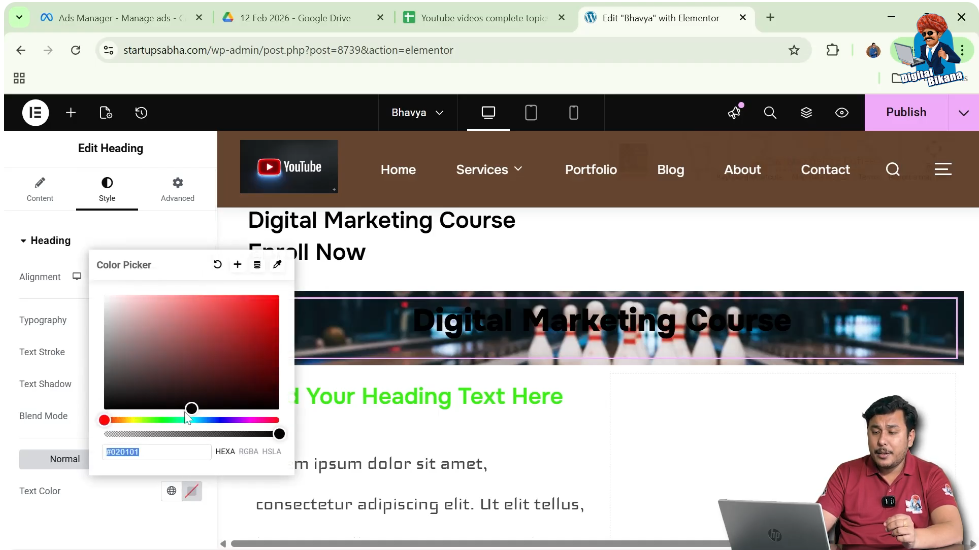Select RGBA color format
The height and width of the screenshot is (550, 979).
(248, 451)
